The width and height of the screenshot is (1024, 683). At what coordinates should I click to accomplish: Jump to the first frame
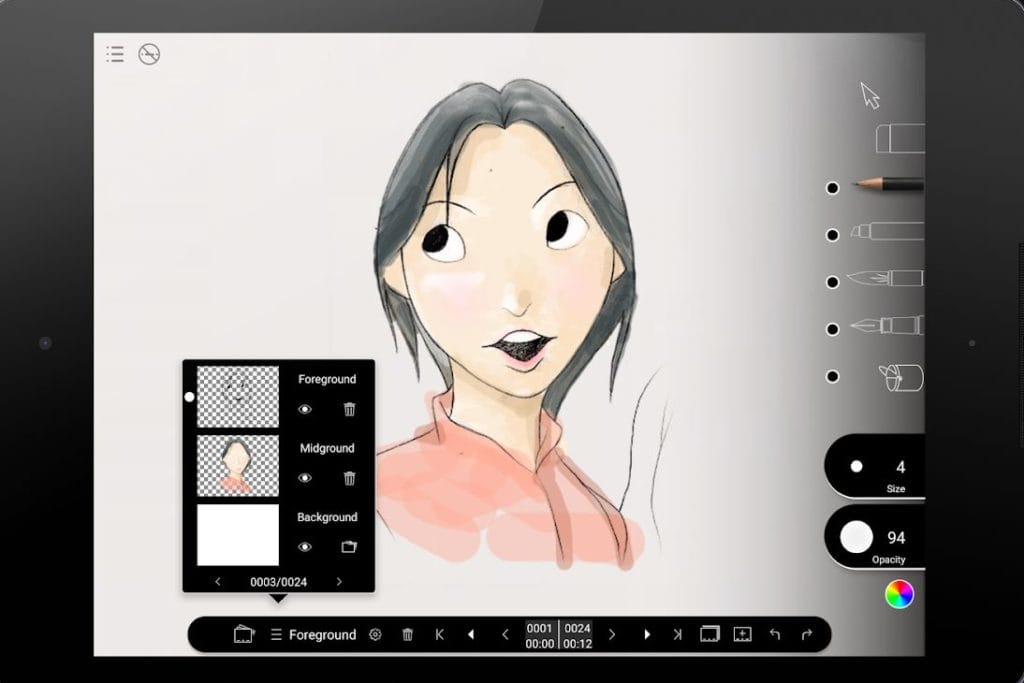point(440,634)
